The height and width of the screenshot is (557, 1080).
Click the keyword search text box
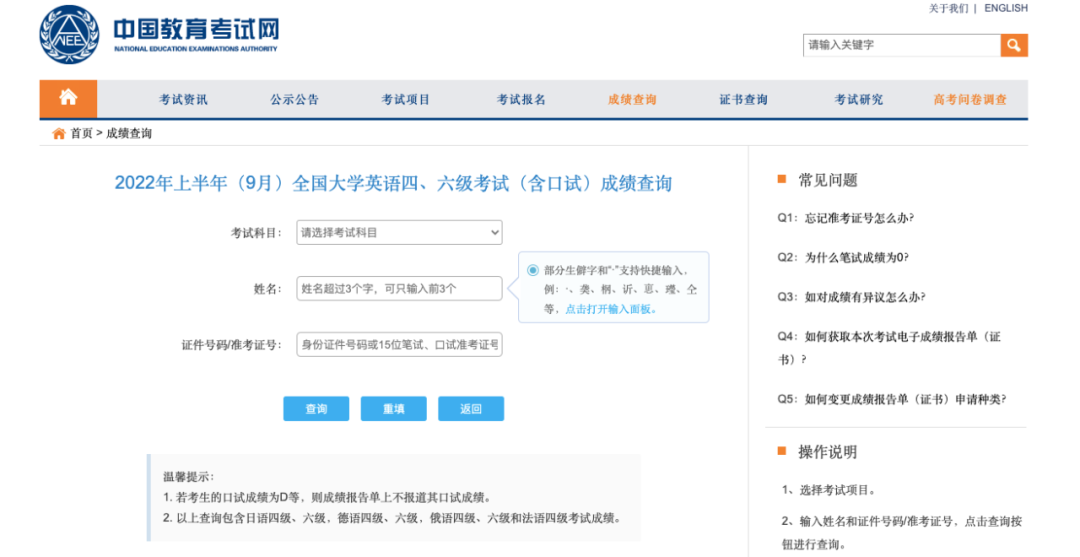click(x=901, y=45)
